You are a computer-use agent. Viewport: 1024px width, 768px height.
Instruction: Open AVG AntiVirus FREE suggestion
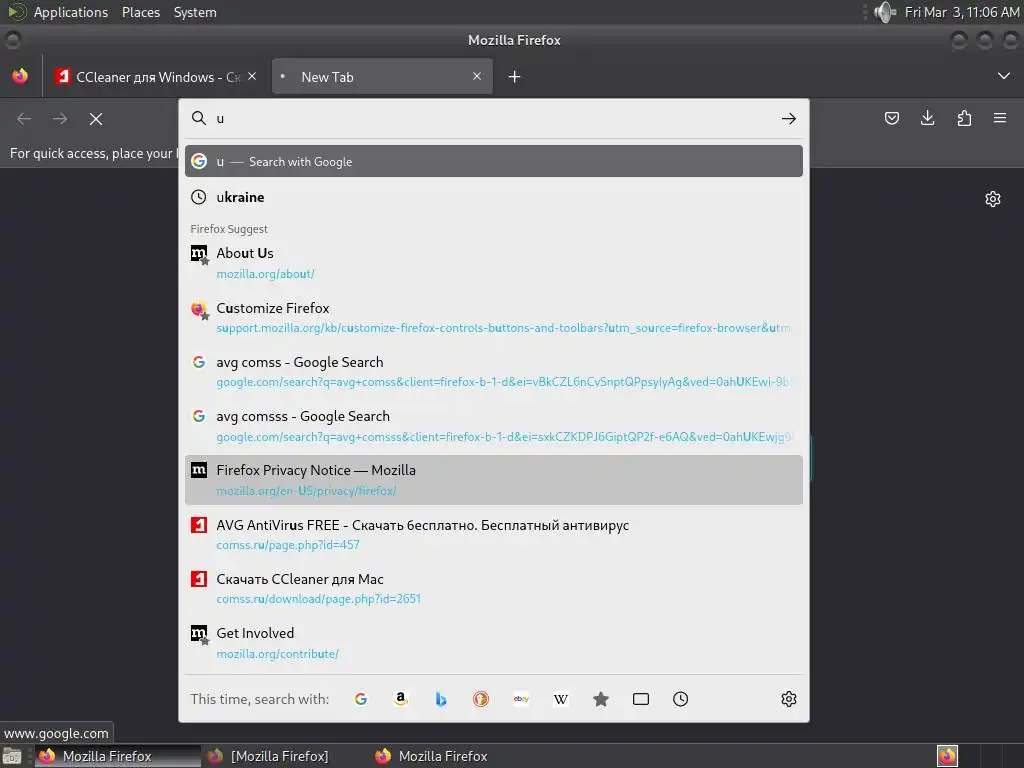point(494,534)
